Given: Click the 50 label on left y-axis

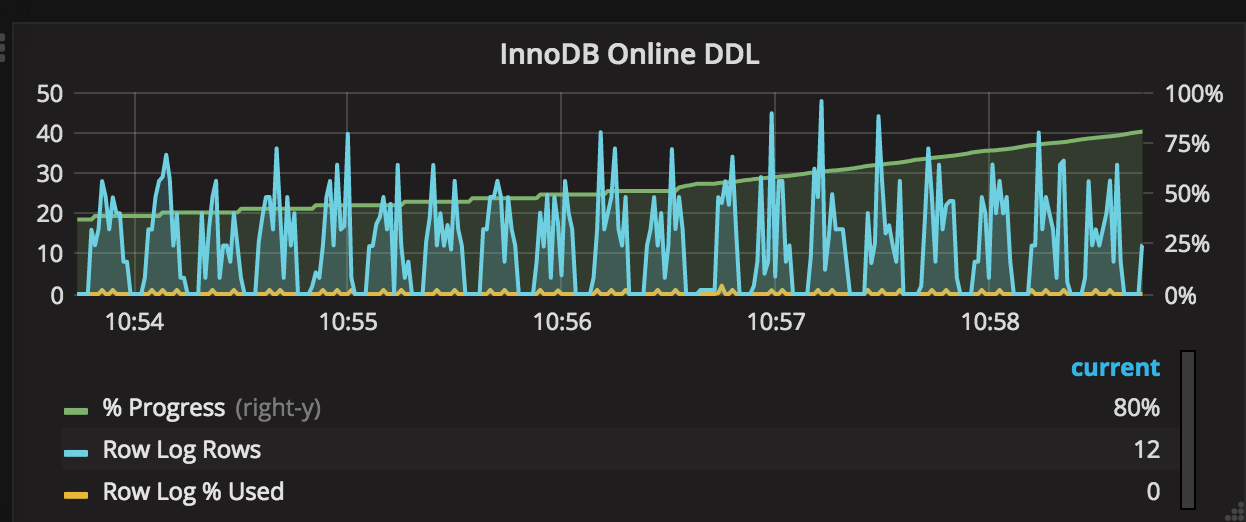Looking at the screenshot, I should pos(49,94).
